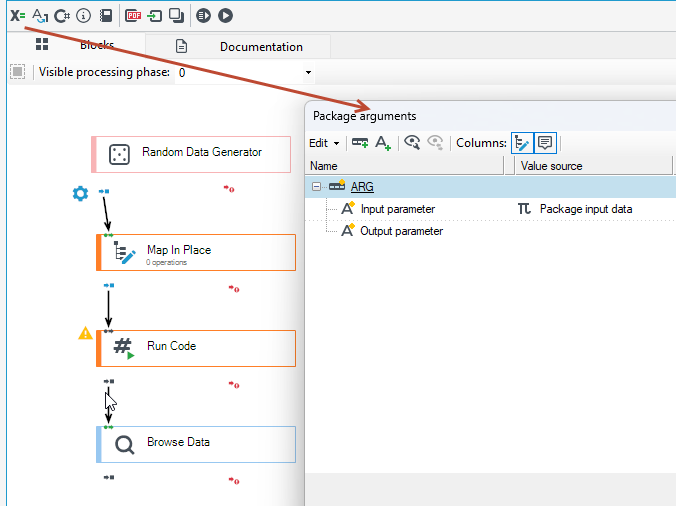Run the package with the play icon
The height and width of the screenshot is (506, 676).
point(225,16)
